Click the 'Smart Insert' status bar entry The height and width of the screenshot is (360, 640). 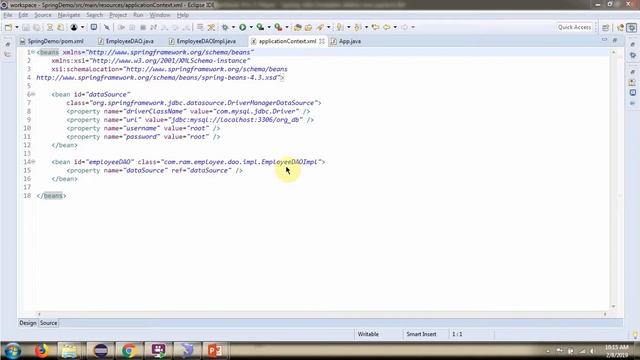coord(421,334)
